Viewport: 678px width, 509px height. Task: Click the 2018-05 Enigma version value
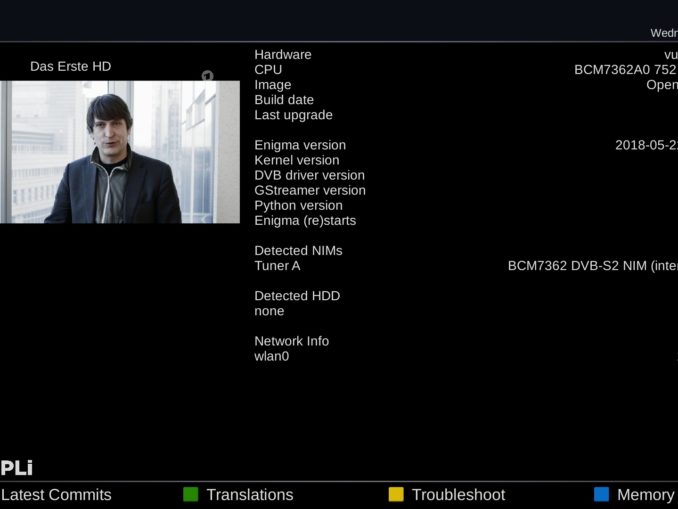(x=646, y=145)
